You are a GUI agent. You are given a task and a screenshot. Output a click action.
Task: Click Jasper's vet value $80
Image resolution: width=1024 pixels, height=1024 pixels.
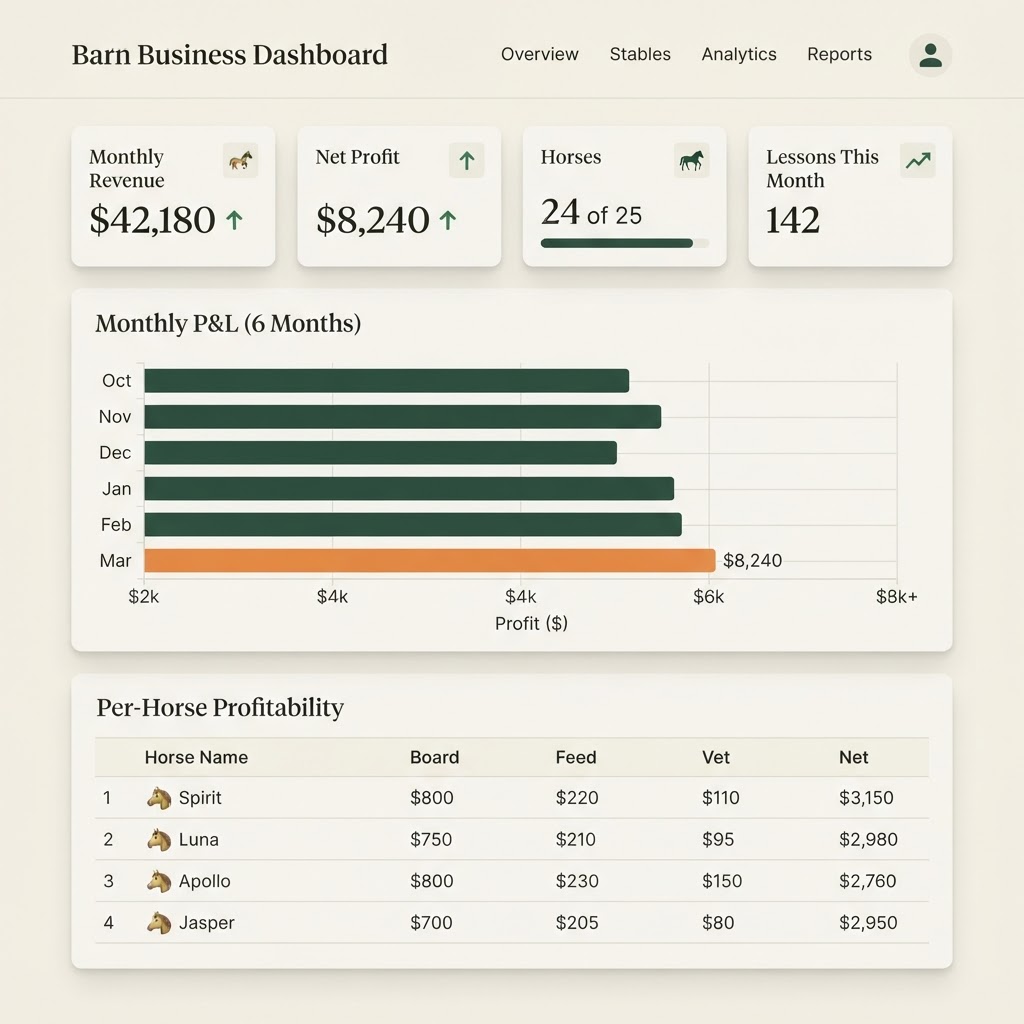pyautogui.click(x=718, y=923)
